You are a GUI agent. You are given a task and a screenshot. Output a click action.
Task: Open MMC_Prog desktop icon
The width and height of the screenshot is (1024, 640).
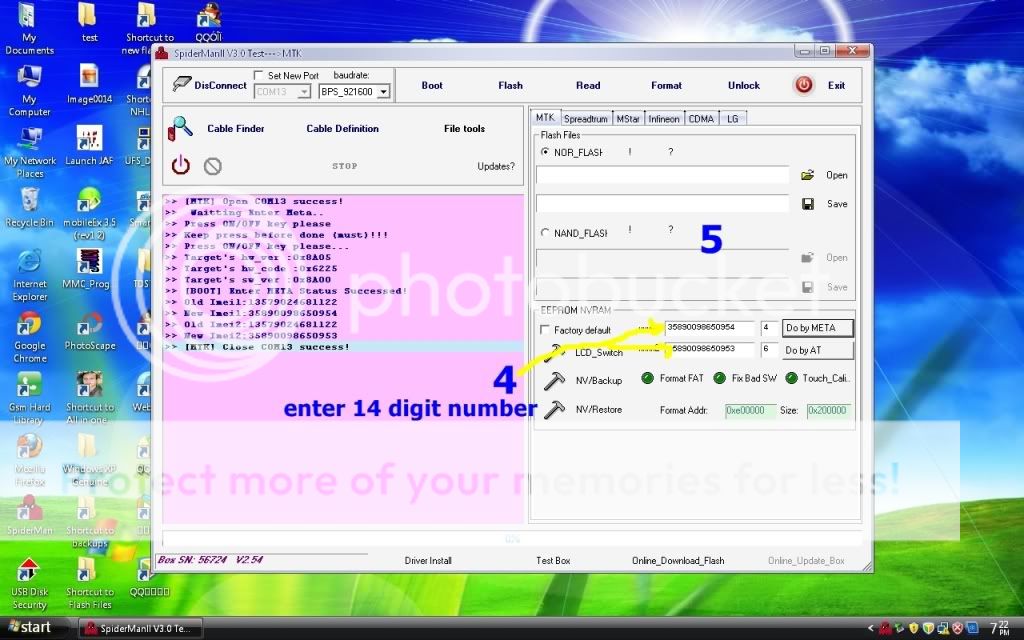point(87,268)
